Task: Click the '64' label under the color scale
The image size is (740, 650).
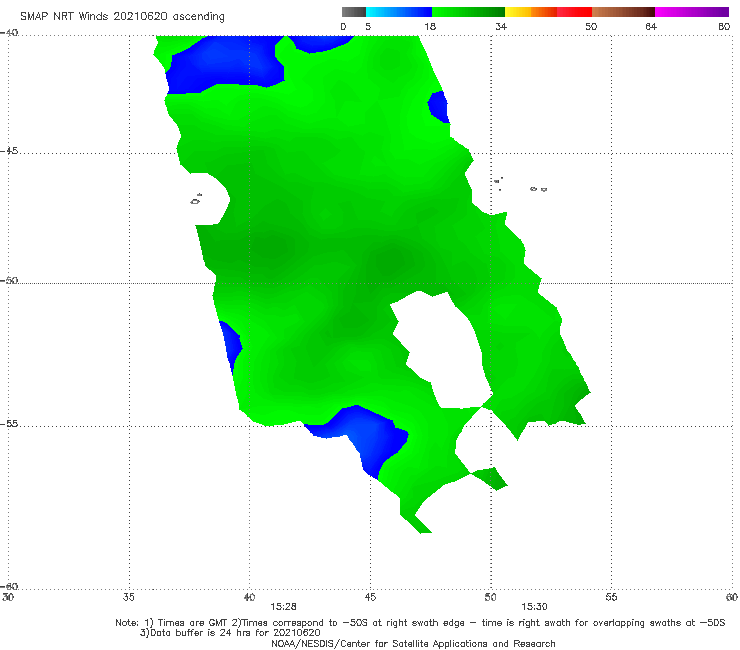Action: pos(651,26)
